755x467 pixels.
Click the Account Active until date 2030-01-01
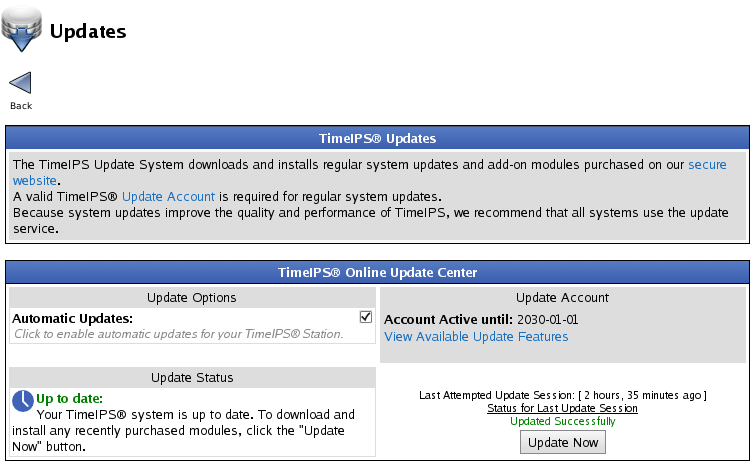pos(547,320)
